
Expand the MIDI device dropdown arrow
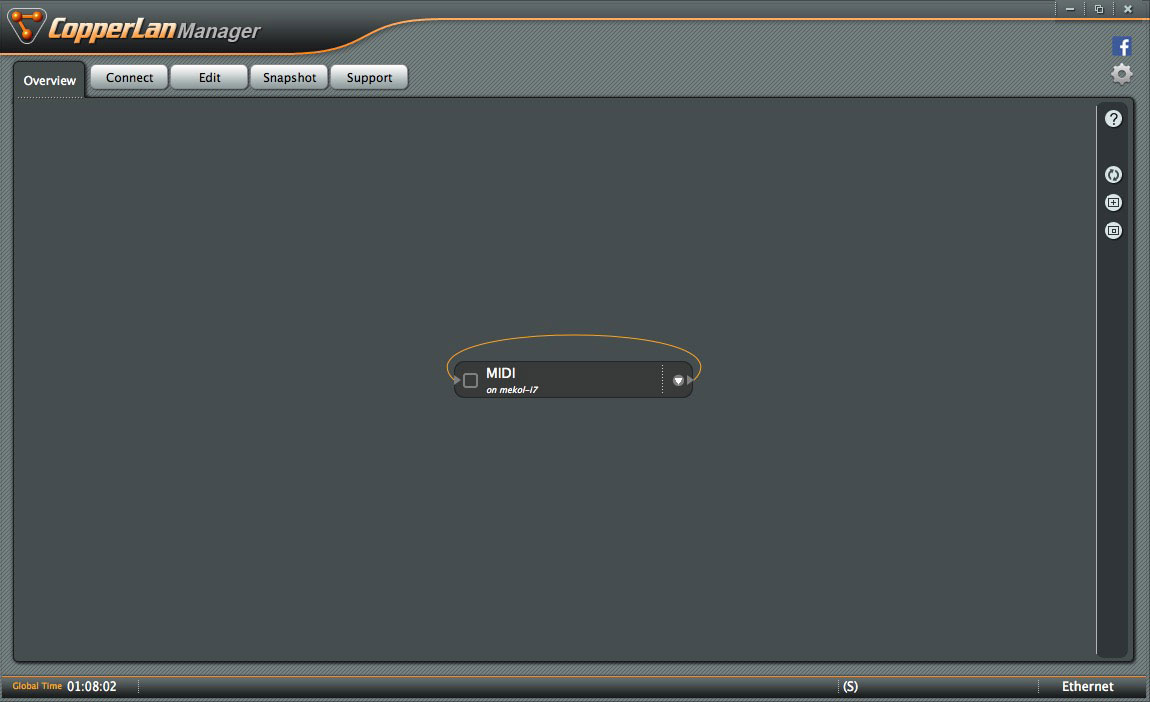(x=678, y=380)
